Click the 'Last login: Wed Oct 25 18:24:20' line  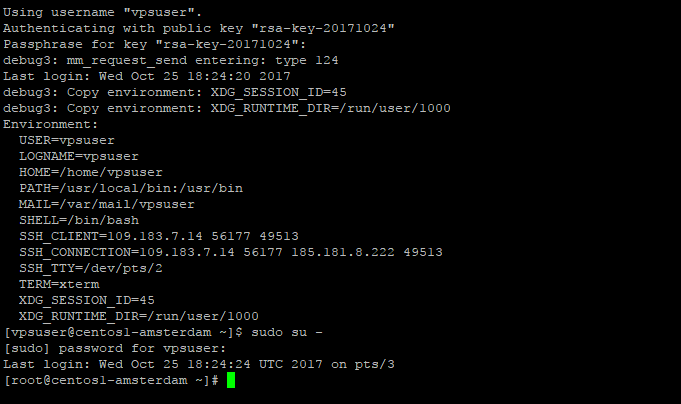point(147,76)
